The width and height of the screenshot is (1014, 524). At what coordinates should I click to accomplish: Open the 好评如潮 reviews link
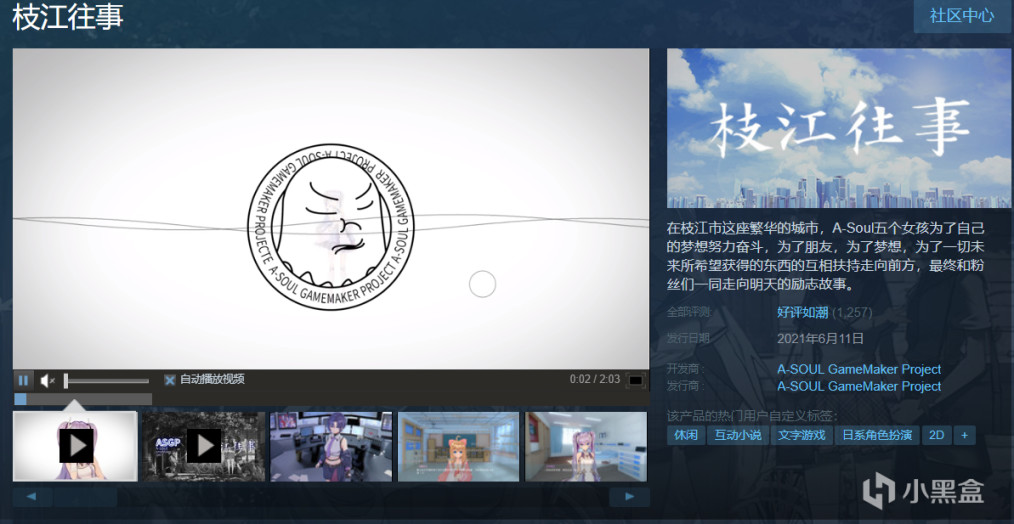[803, 312]
